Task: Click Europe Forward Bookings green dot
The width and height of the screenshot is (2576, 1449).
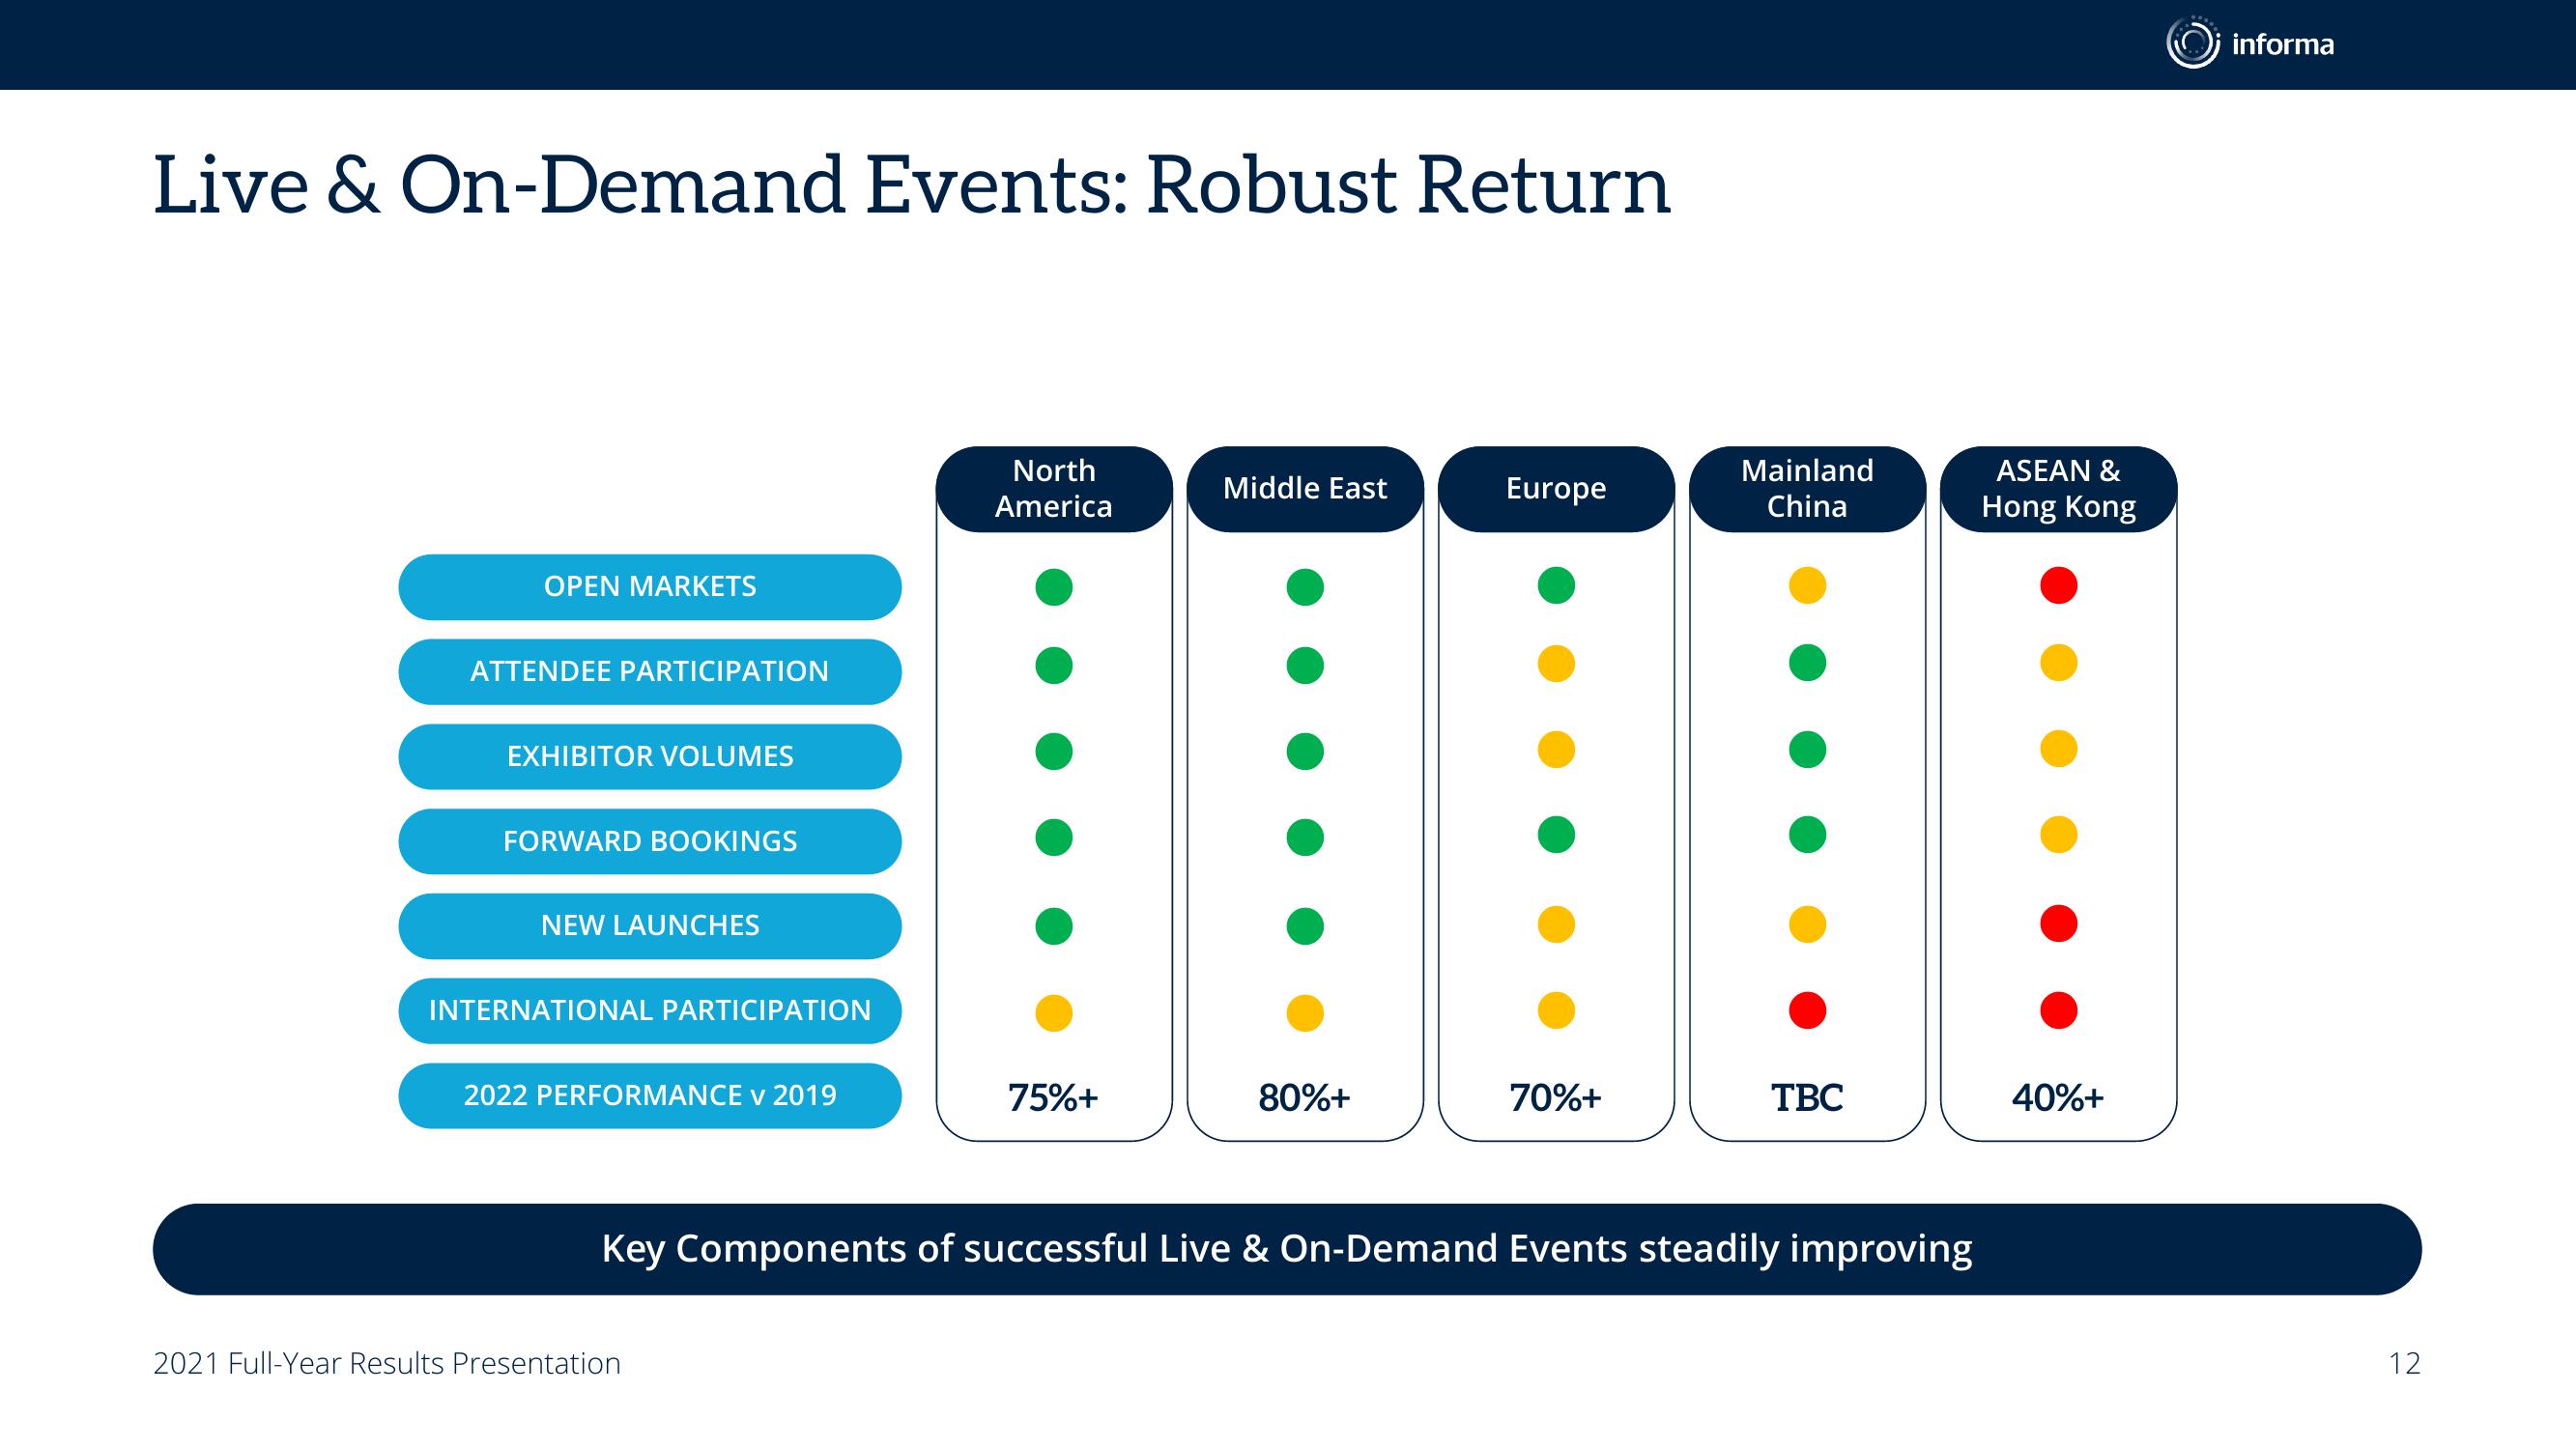Action: click(x=1556, y=834)
